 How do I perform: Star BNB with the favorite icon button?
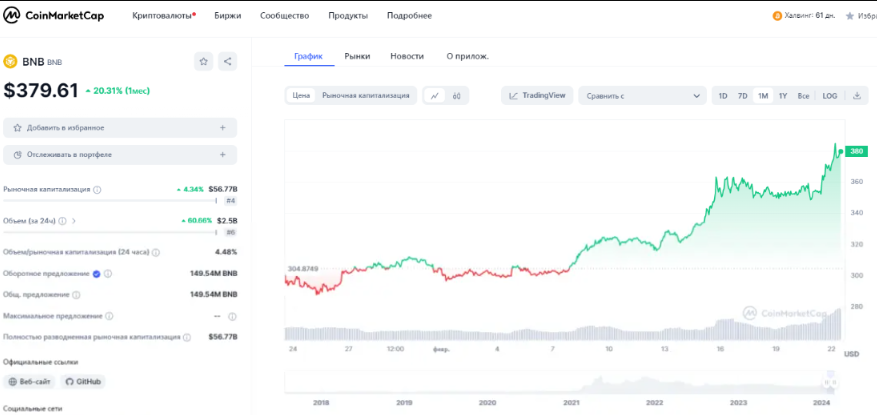pyautogui.click(x=204, y=62)
